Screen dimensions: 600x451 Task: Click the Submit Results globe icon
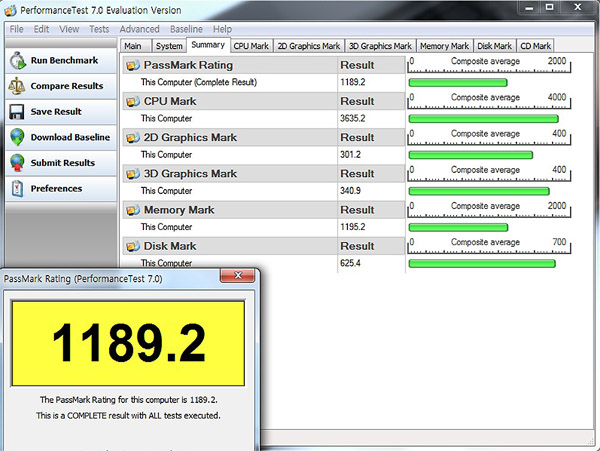(x=18, y=163)
